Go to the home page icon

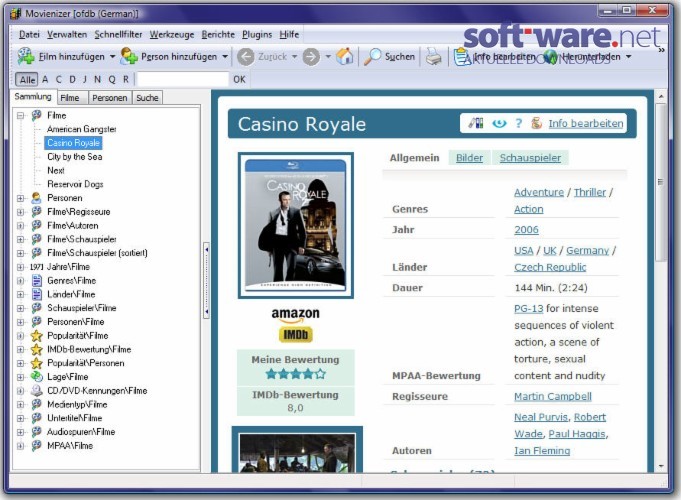click(345, 56)
